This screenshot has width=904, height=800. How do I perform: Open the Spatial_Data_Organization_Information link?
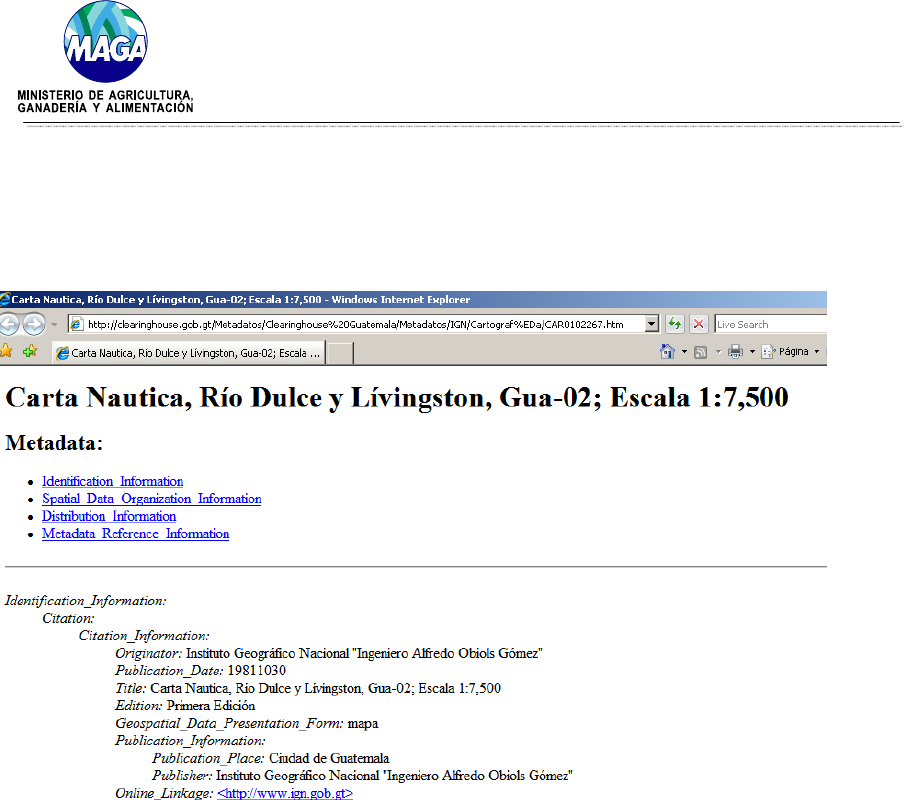152,499
